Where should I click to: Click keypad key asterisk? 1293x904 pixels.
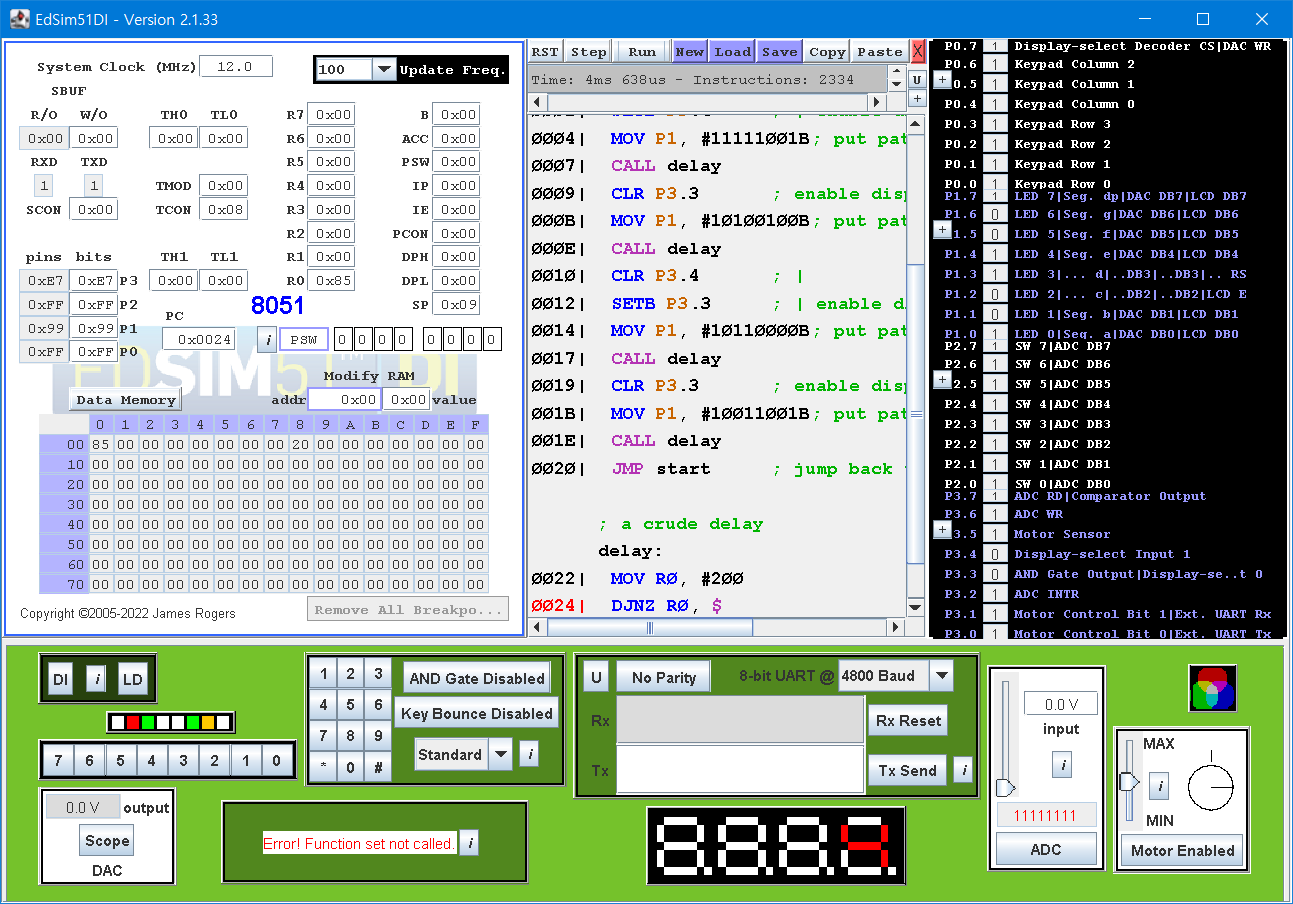[322, 767]
